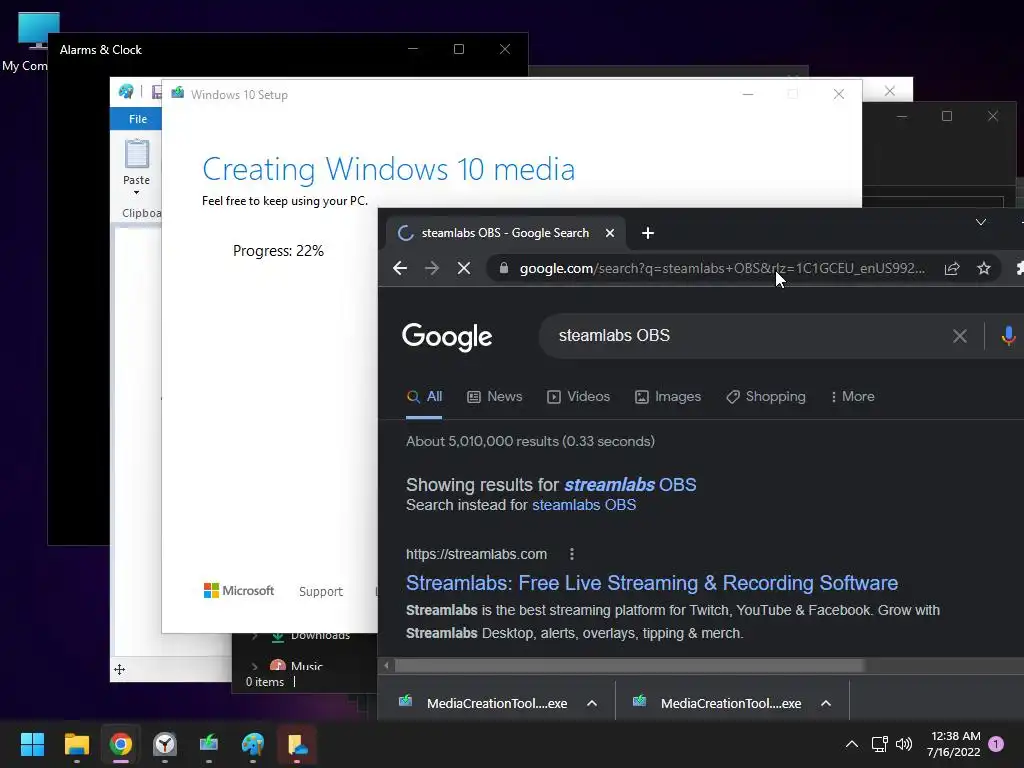Select the All search results tab
Screen dimensions: 1024x768
pos(424,396)
